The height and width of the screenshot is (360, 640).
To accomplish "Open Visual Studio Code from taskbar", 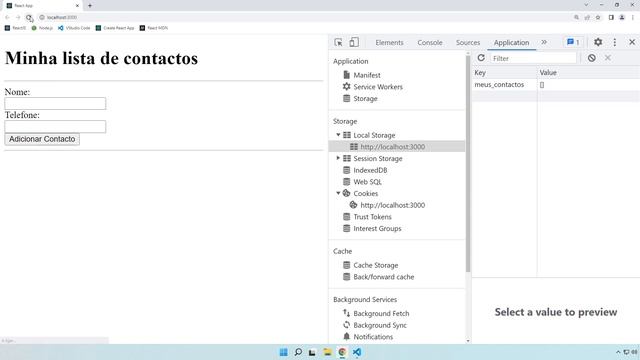I will [x=357, y=352].
